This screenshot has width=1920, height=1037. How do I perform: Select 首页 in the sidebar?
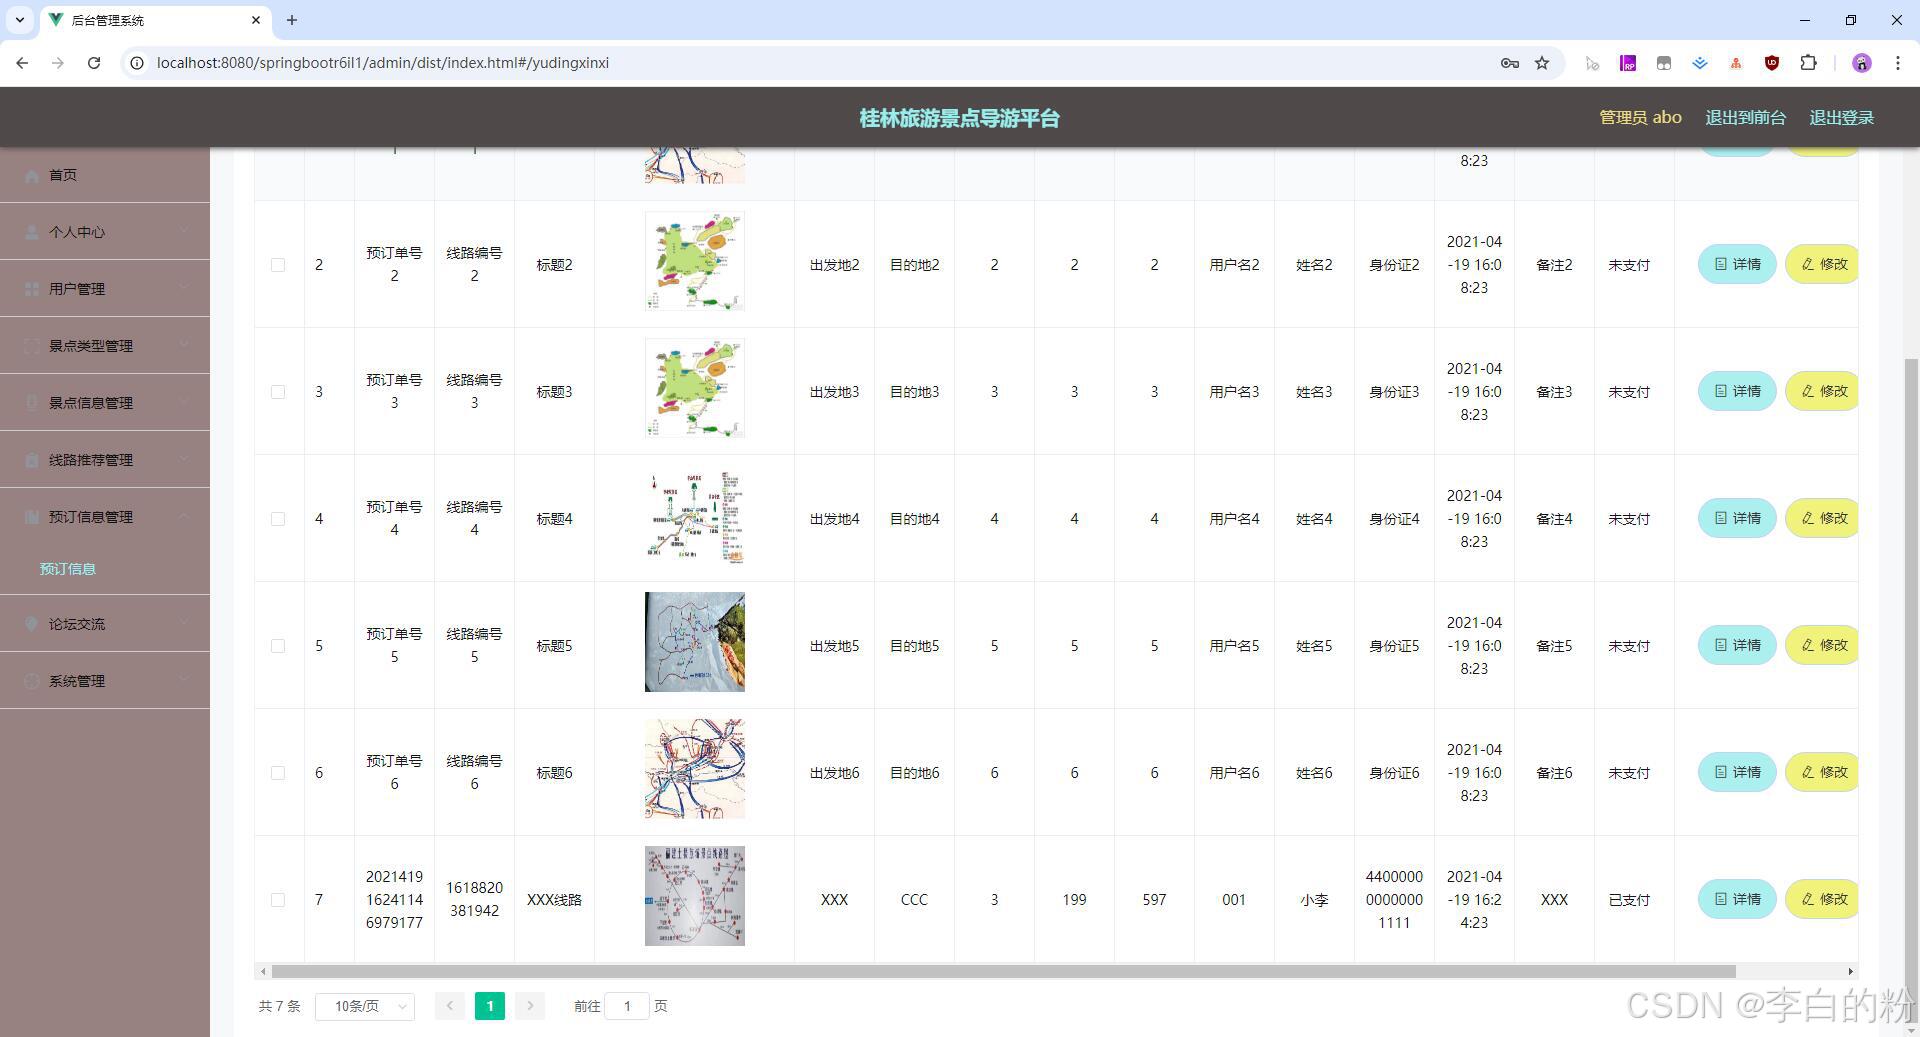point(105,175)
